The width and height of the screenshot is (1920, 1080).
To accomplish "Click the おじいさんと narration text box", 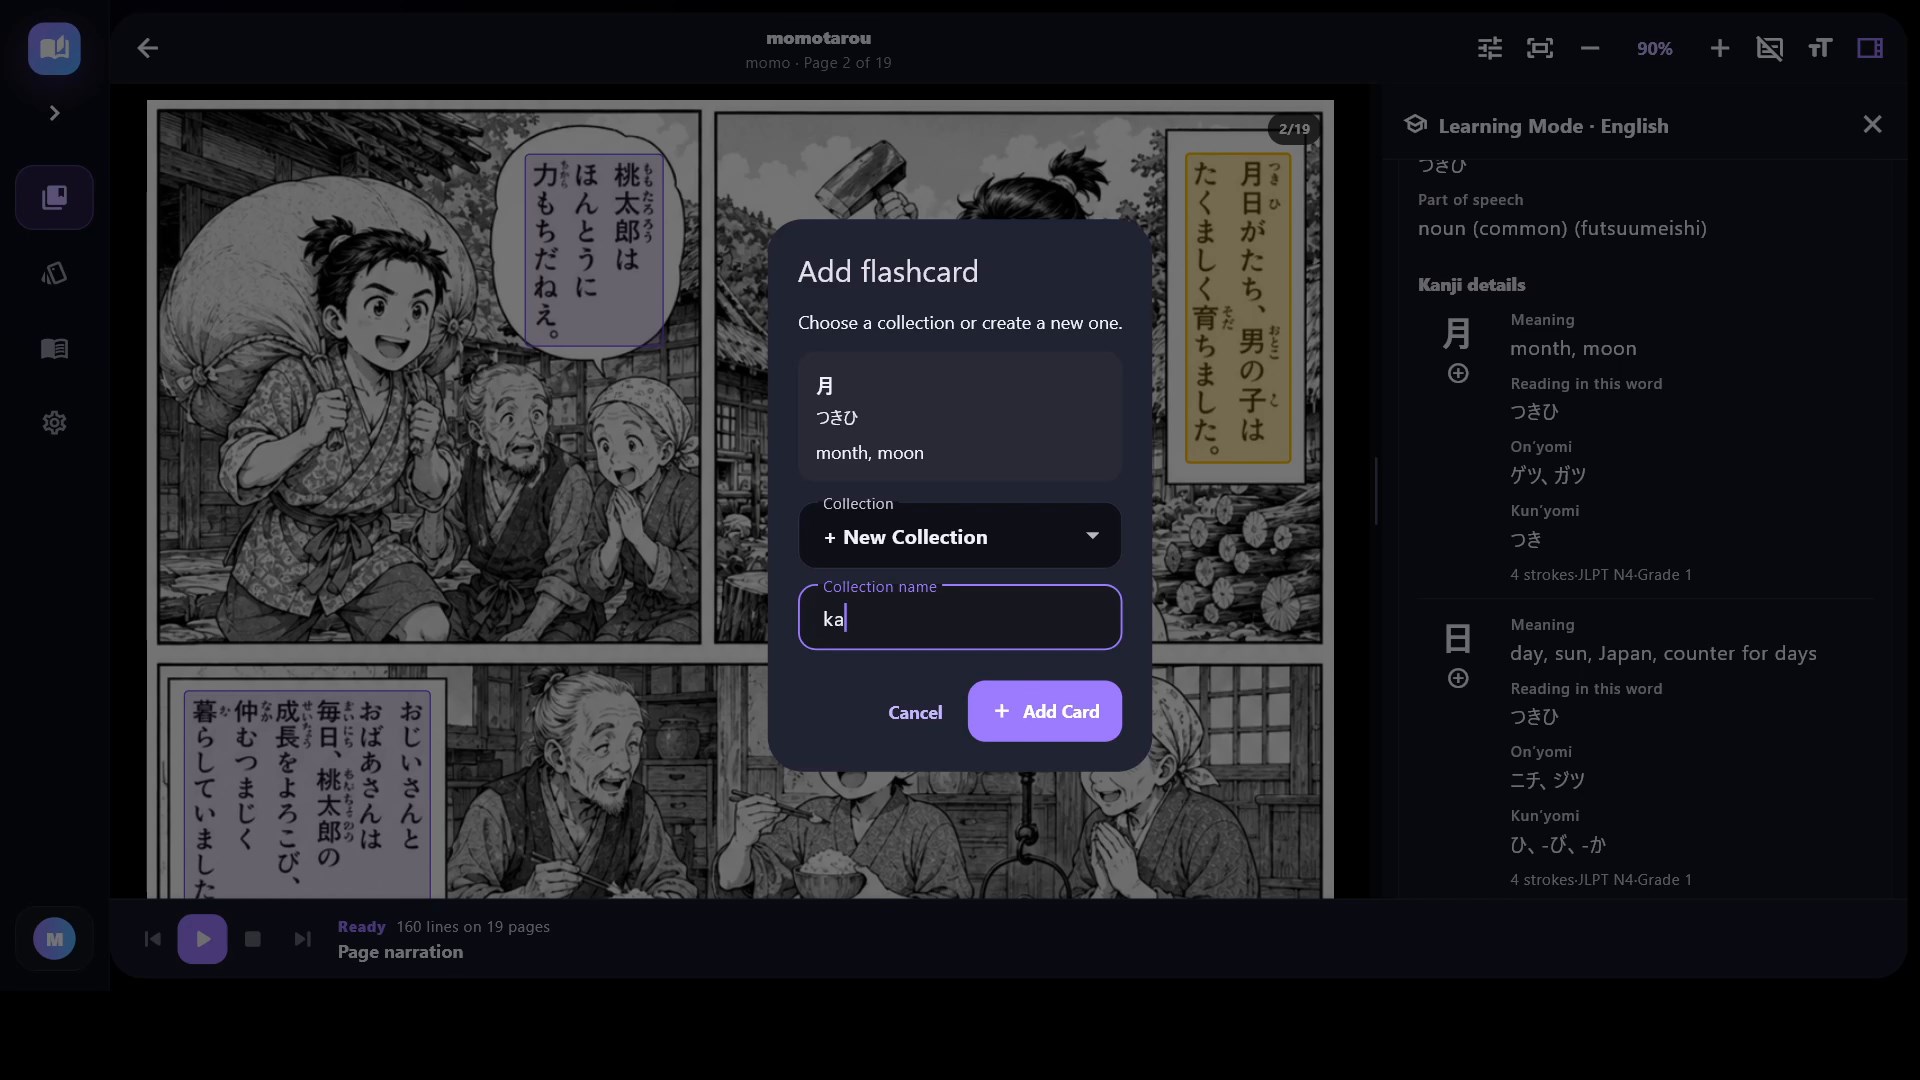I will (x=307, y=793).
